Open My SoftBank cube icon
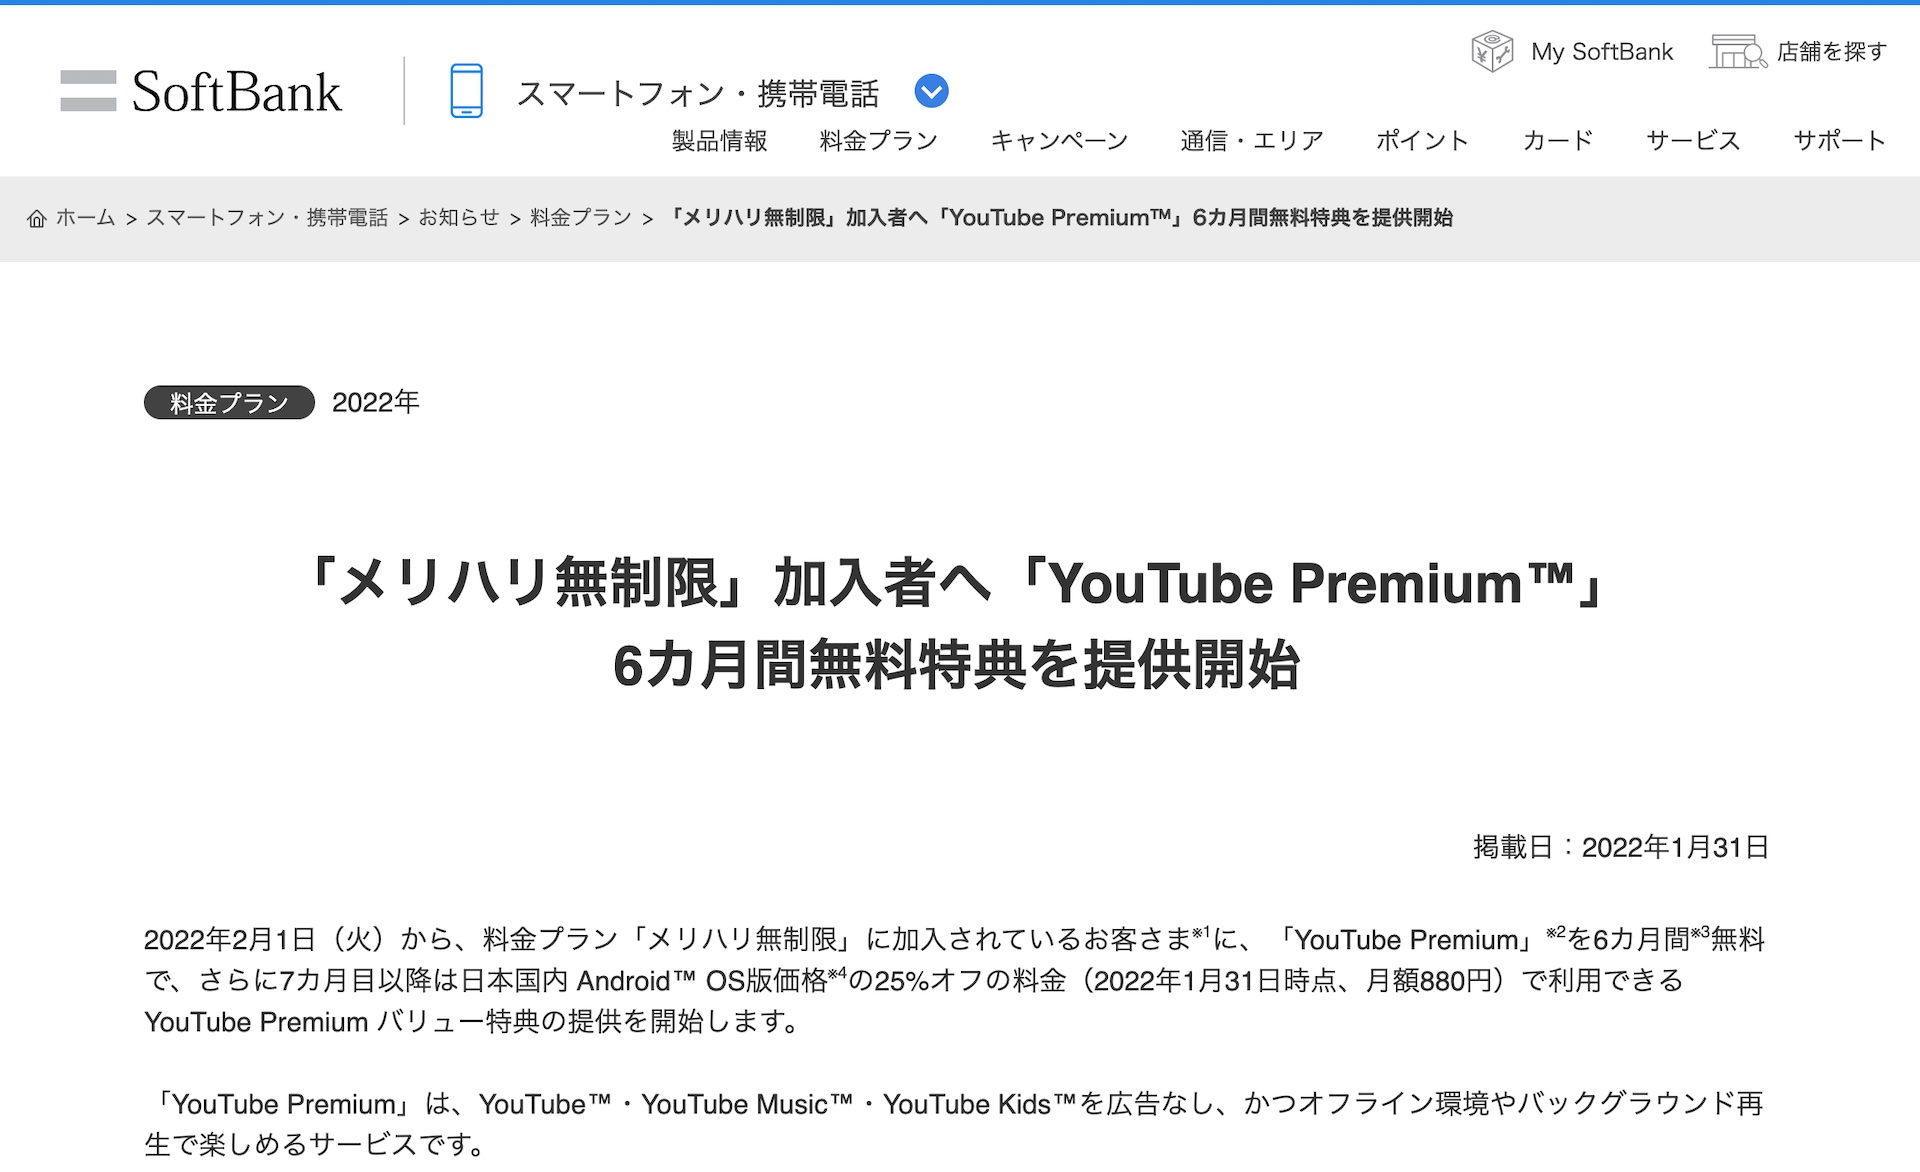 click(x=1492, y=51)
